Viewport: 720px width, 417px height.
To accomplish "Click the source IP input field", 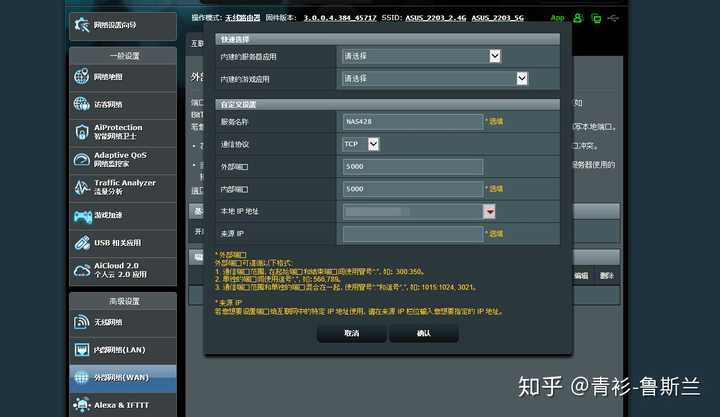I will click(x=412, y=234).
